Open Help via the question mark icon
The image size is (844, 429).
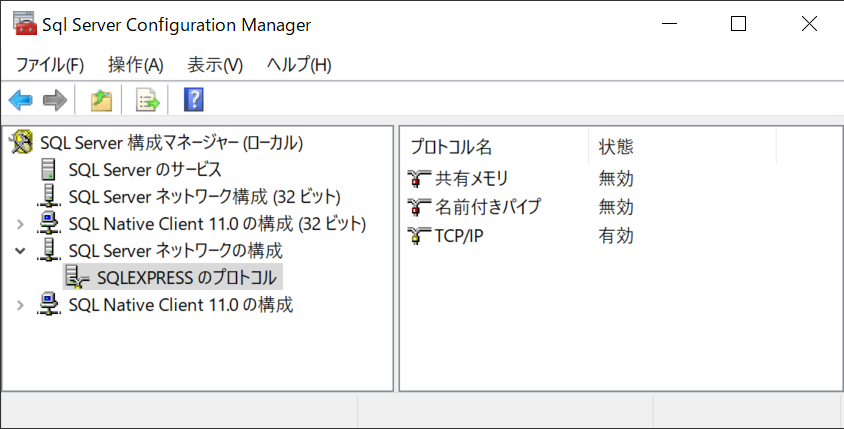(194, 100)
